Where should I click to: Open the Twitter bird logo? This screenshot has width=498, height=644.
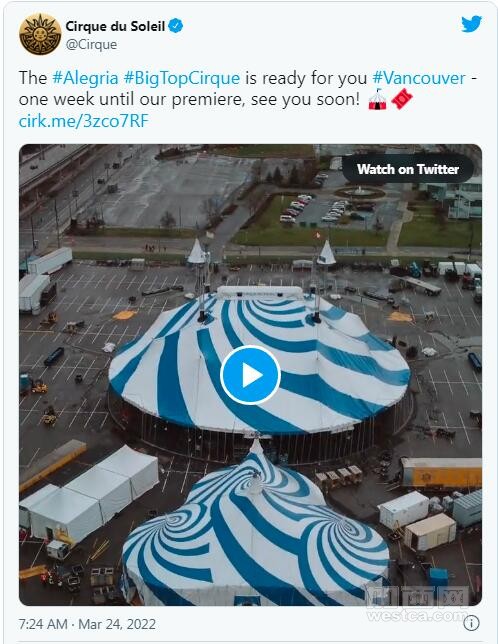pyautogui.click(x=471, y=24)
